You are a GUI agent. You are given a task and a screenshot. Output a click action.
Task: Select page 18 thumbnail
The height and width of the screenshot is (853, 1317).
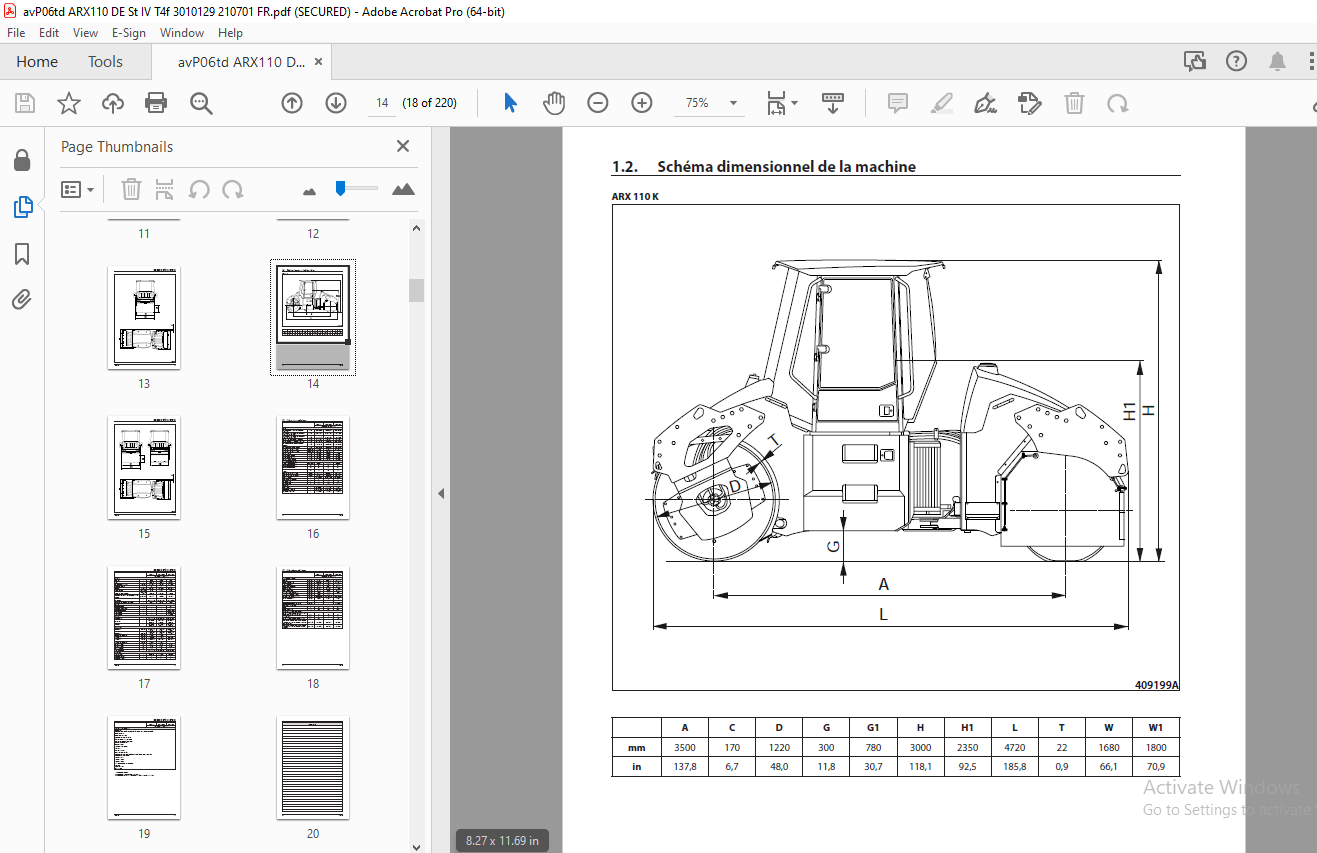pyautogui.click(x=313, y=618)
